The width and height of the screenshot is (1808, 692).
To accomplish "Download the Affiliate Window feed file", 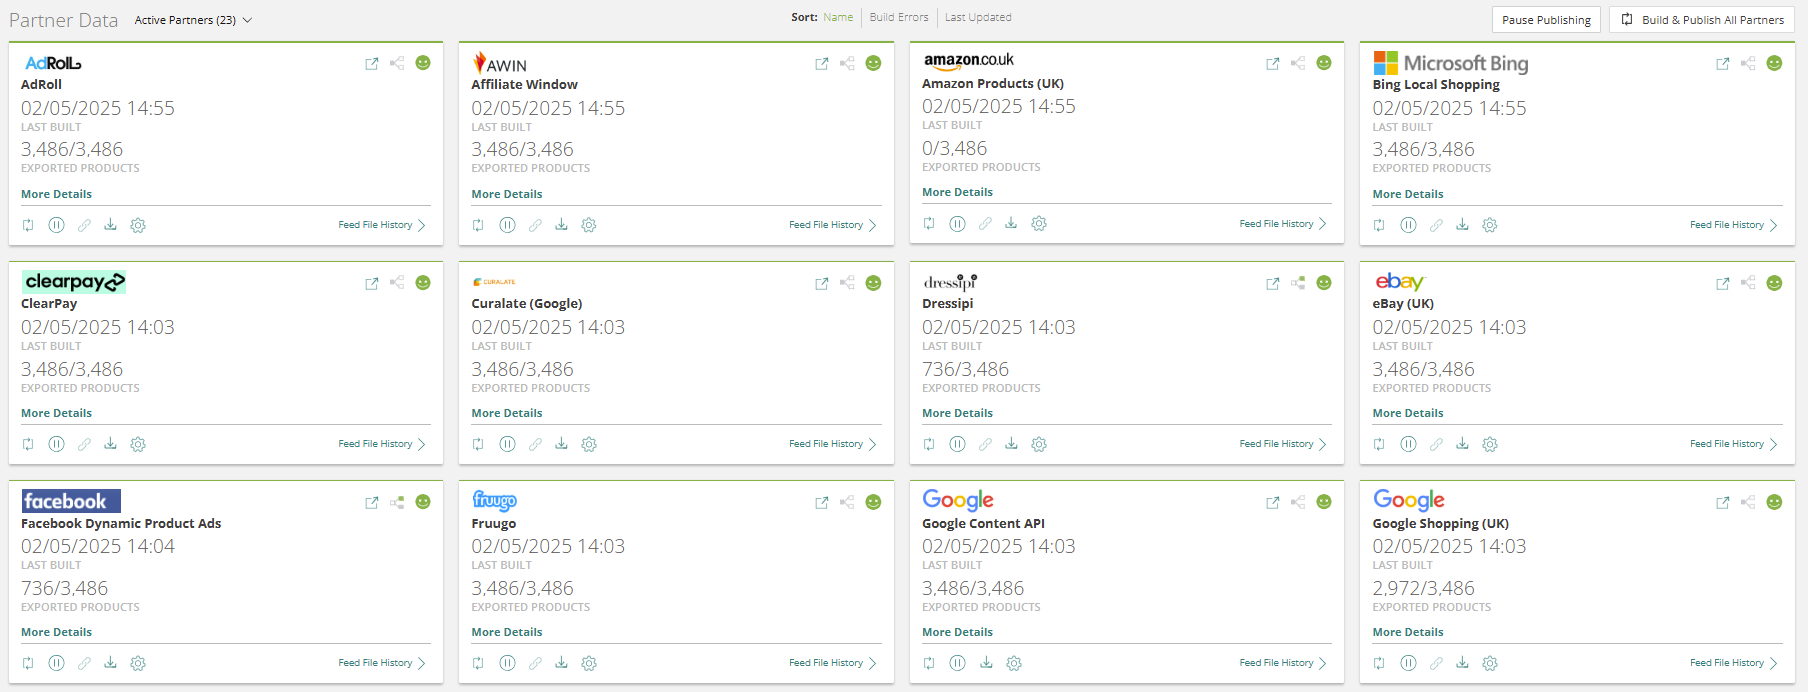I will [562, 225].
